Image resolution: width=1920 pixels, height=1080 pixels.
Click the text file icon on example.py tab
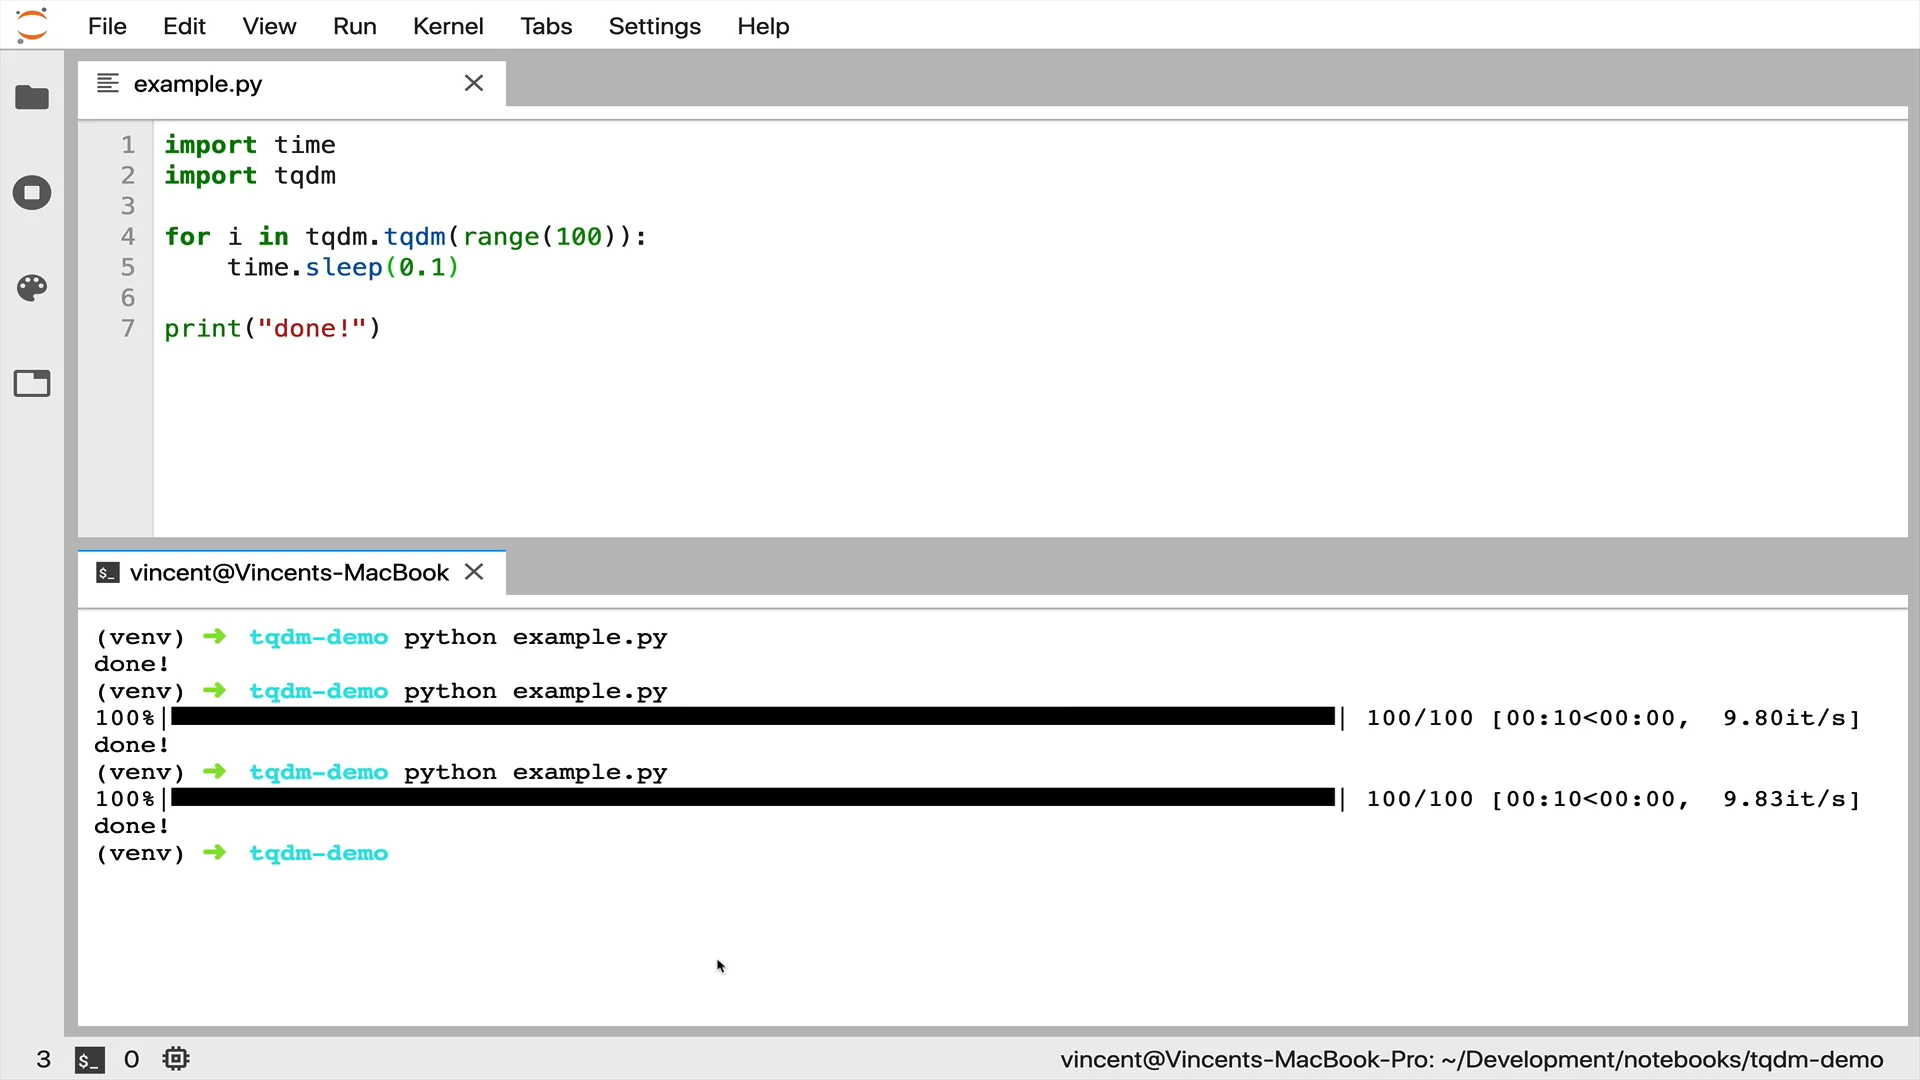pyautogui.click(x=108, y=83)
